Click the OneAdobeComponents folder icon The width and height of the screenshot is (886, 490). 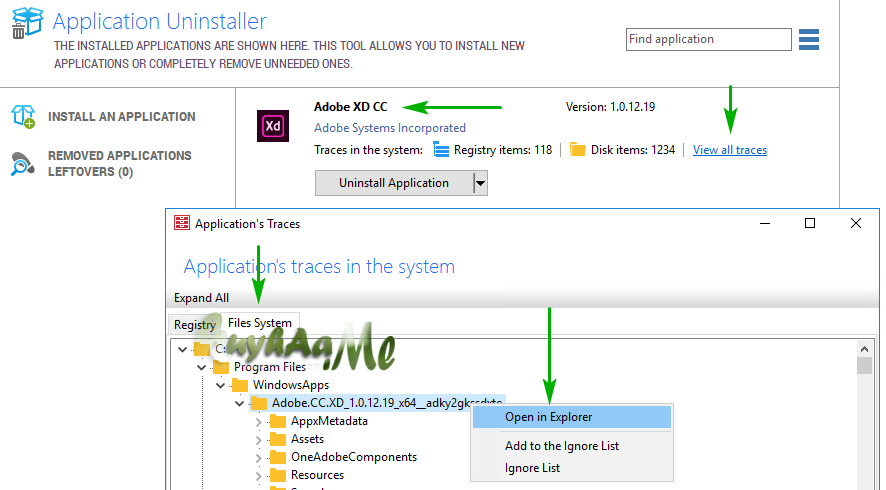click(277, 457)
